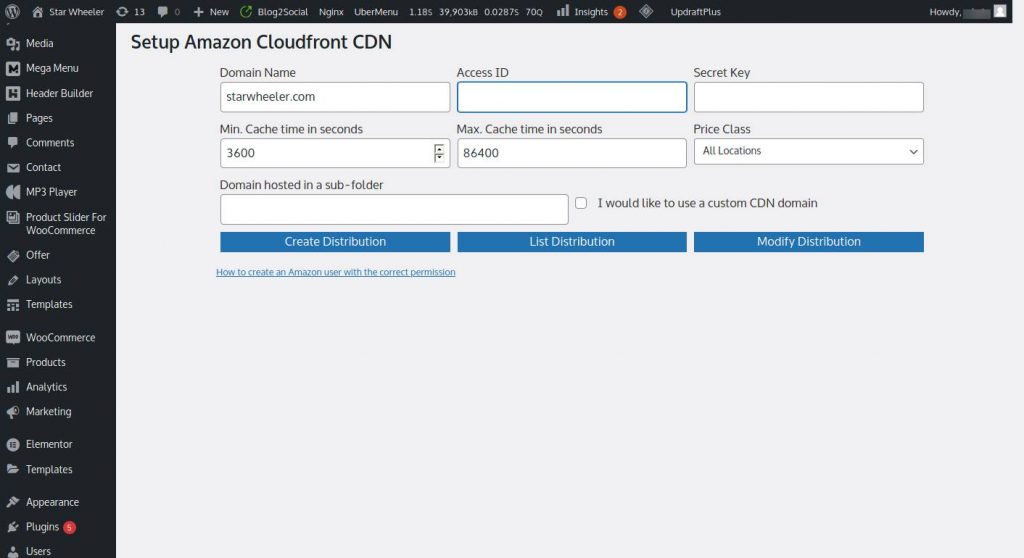
Task: Click the Marketing megaphone icon
Action: tap(13, 412)
